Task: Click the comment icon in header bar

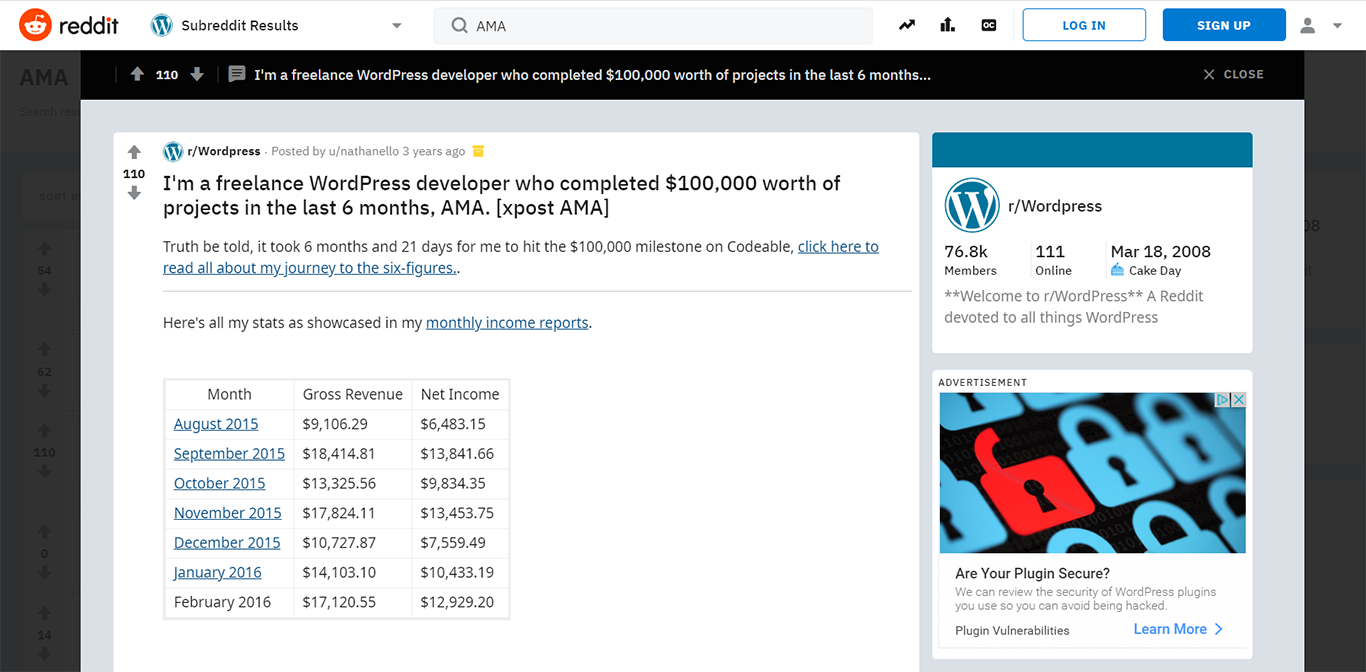Action: click(x=237, y=74)
